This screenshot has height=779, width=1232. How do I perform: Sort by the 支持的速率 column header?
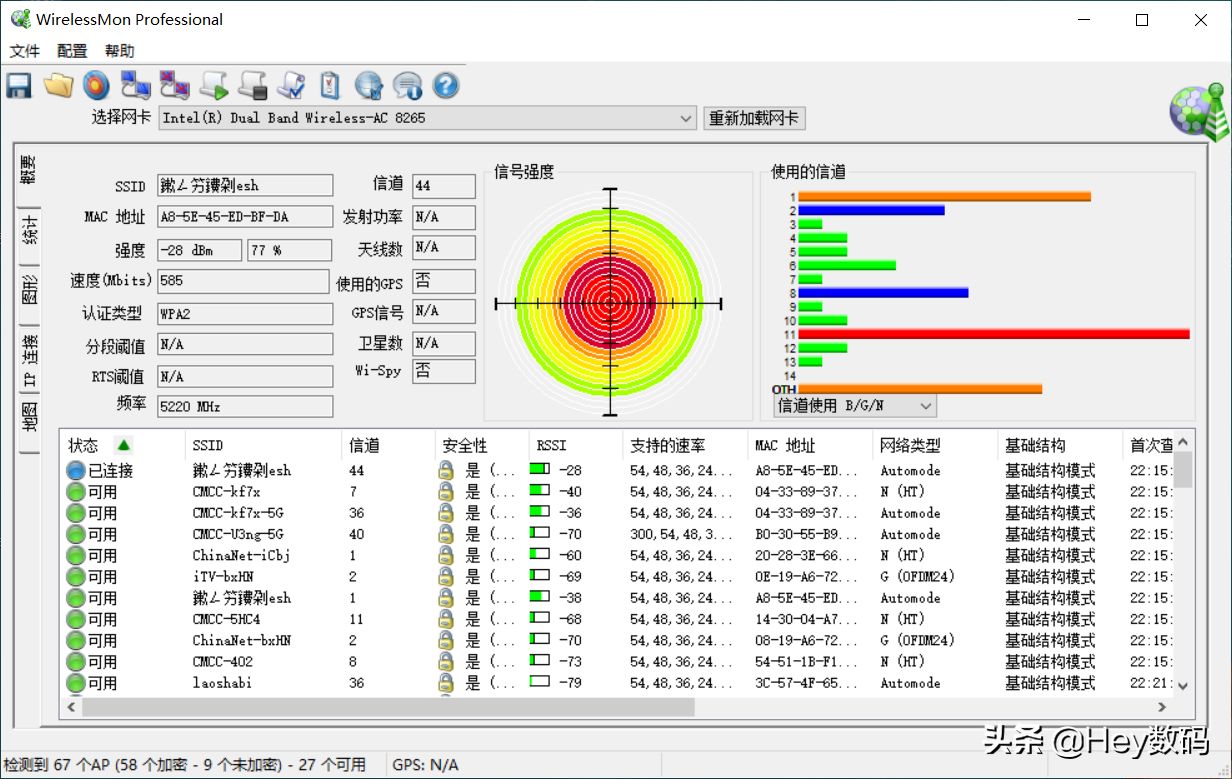click(x=684, y=445)
